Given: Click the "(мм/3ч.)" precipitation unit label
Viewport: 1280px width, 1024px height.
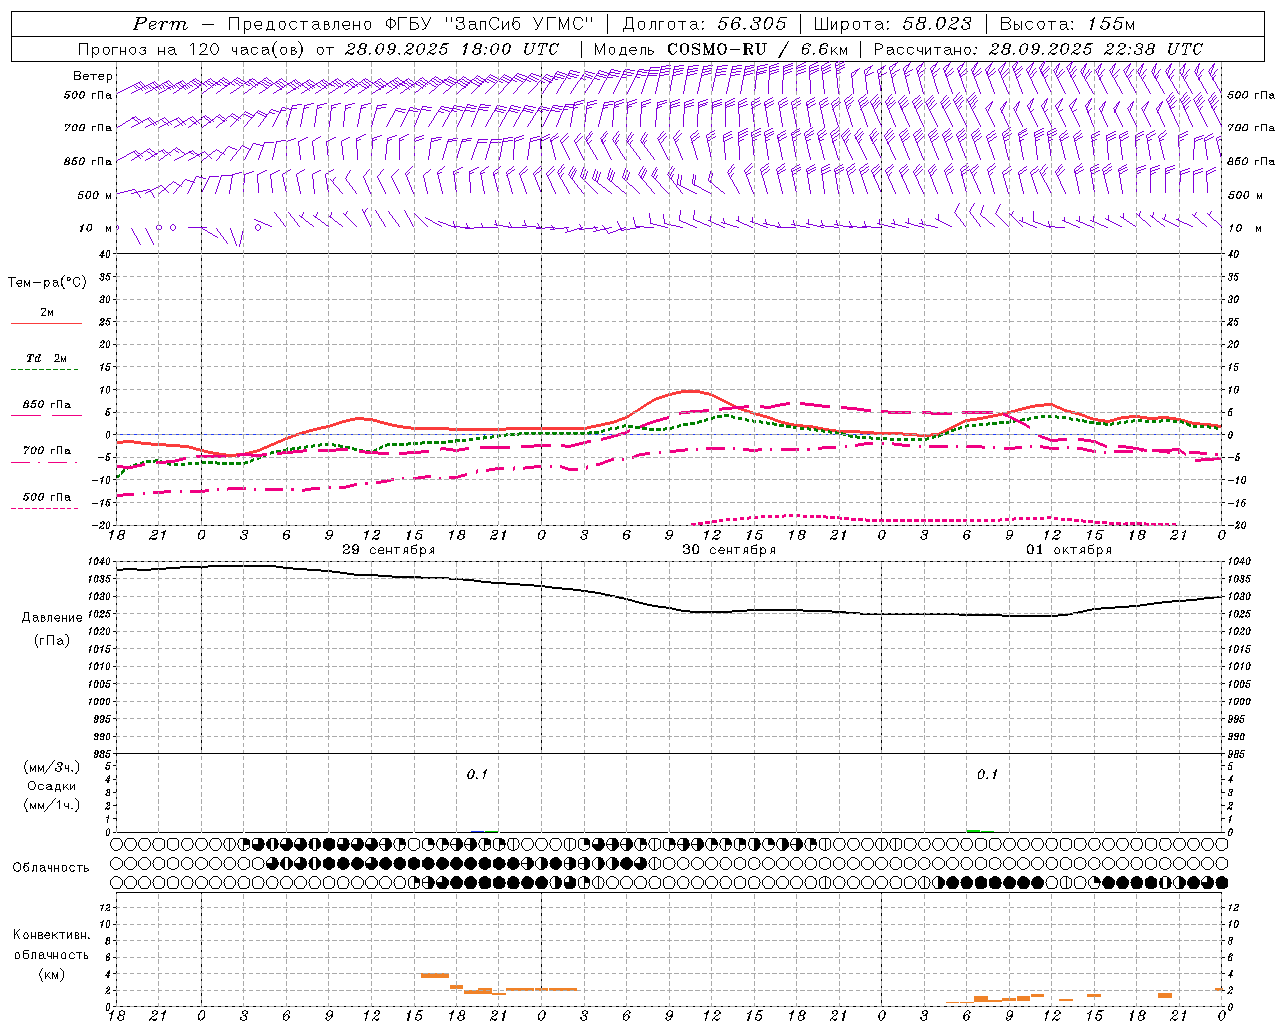Looking at the screenshot, I should tap(52, 767).
